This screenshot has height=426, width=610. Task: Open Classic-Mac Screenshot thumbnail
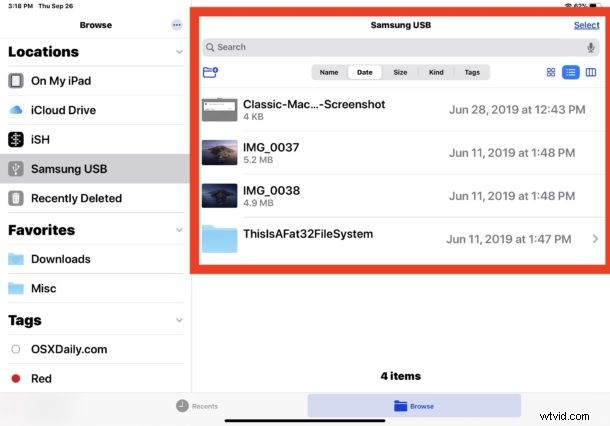point(219,110)
